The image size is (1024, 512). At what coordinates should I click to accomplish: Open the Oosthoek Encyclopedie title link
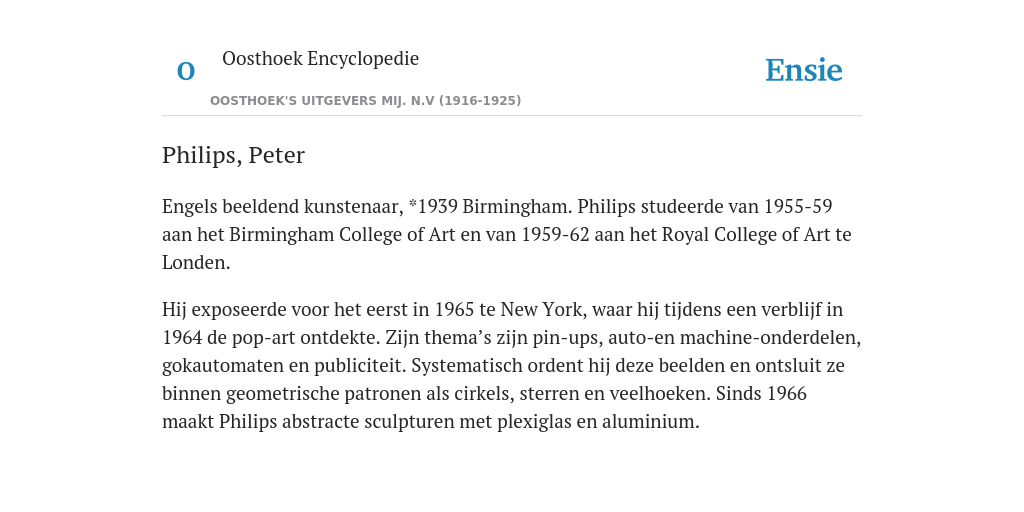320,58
